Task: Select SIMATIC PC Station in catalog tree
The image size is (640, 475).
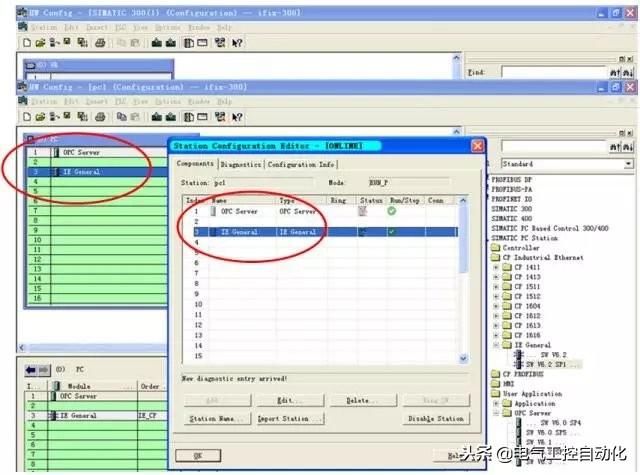Action: (x=524, y=238)
